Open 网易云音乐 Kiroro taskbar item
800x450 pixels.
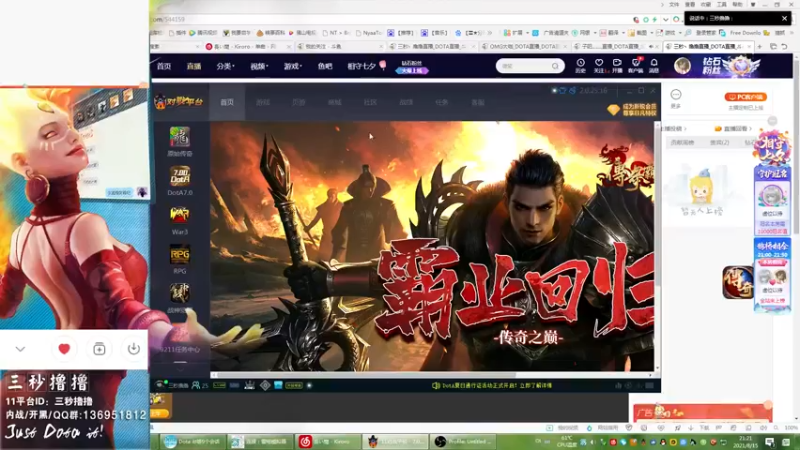[327, 441]
